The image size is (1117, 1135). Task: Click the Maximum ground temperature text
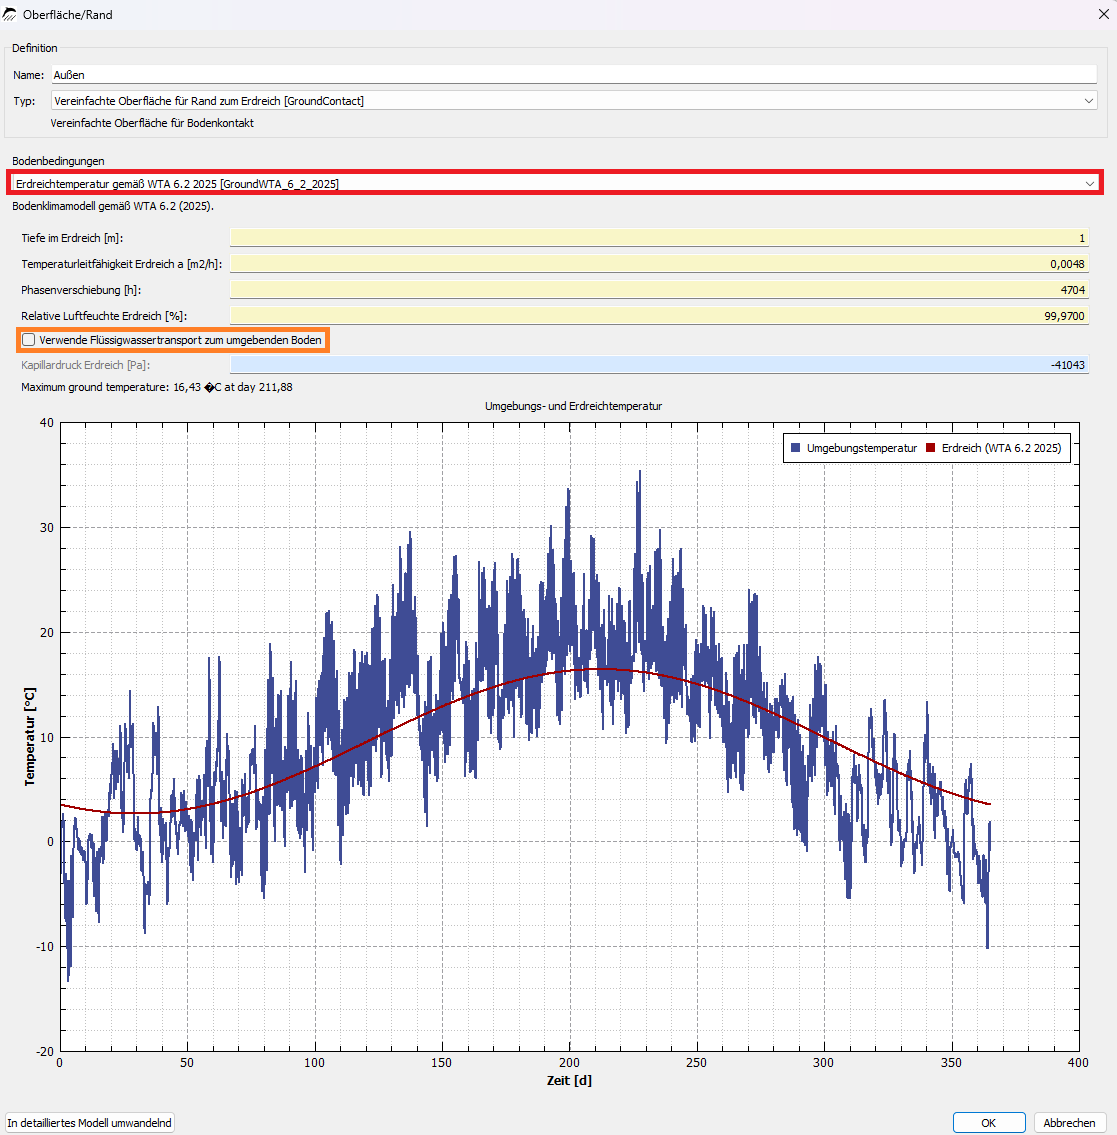[157, 387]
